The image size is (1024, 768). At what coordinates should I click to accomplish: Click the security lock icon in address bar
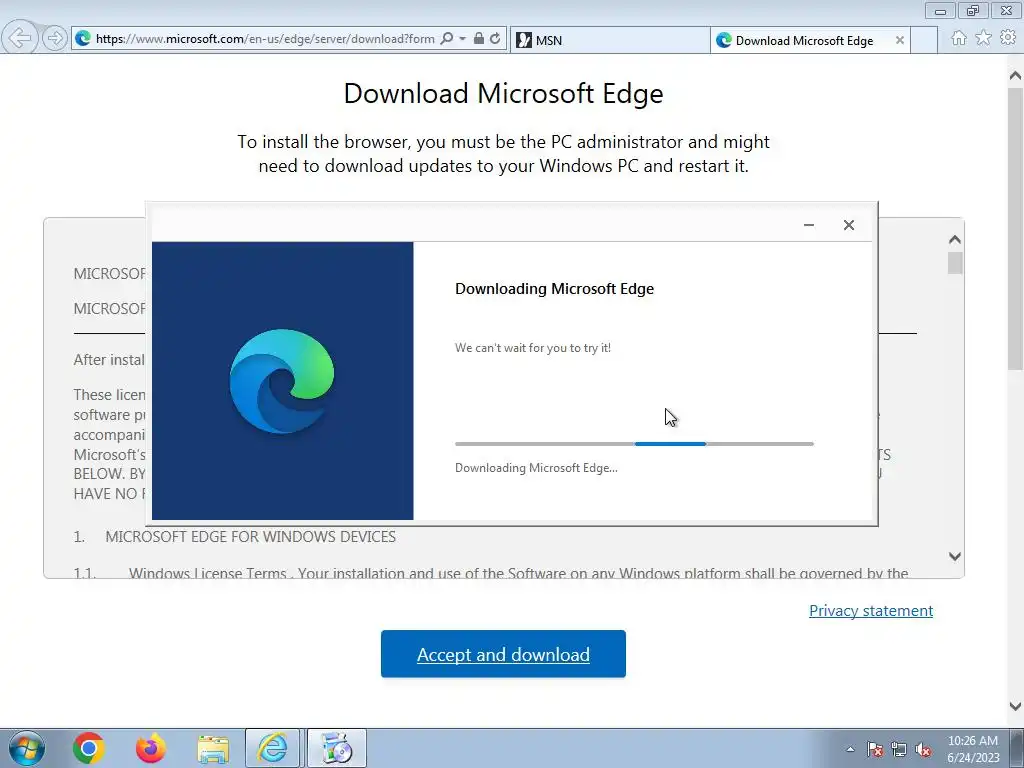point(479,39)
